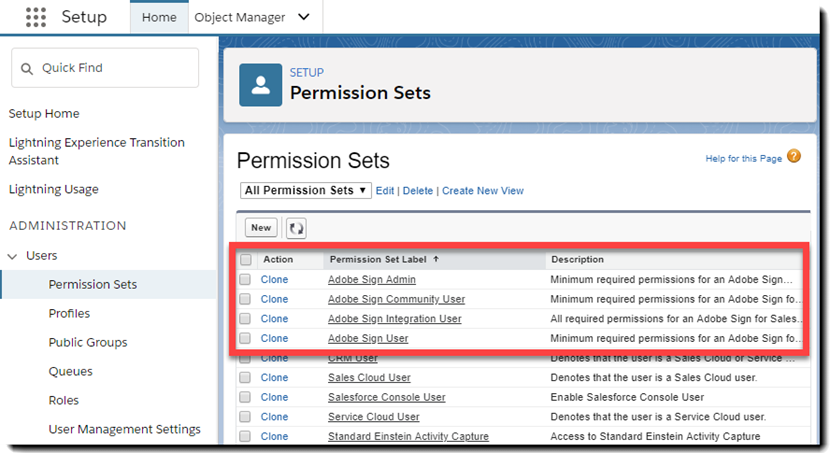Expand the Object Manager tab chevron
Viewport: 830px width, 453px height.
coord(304,17)
